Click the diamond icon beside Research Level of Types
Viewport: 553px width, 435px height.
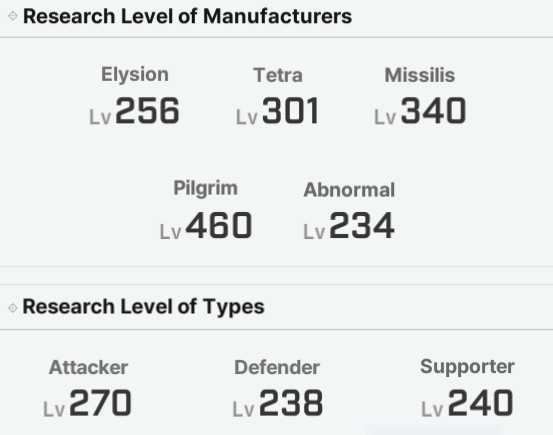pyautogui.click(x=13, y=308)
